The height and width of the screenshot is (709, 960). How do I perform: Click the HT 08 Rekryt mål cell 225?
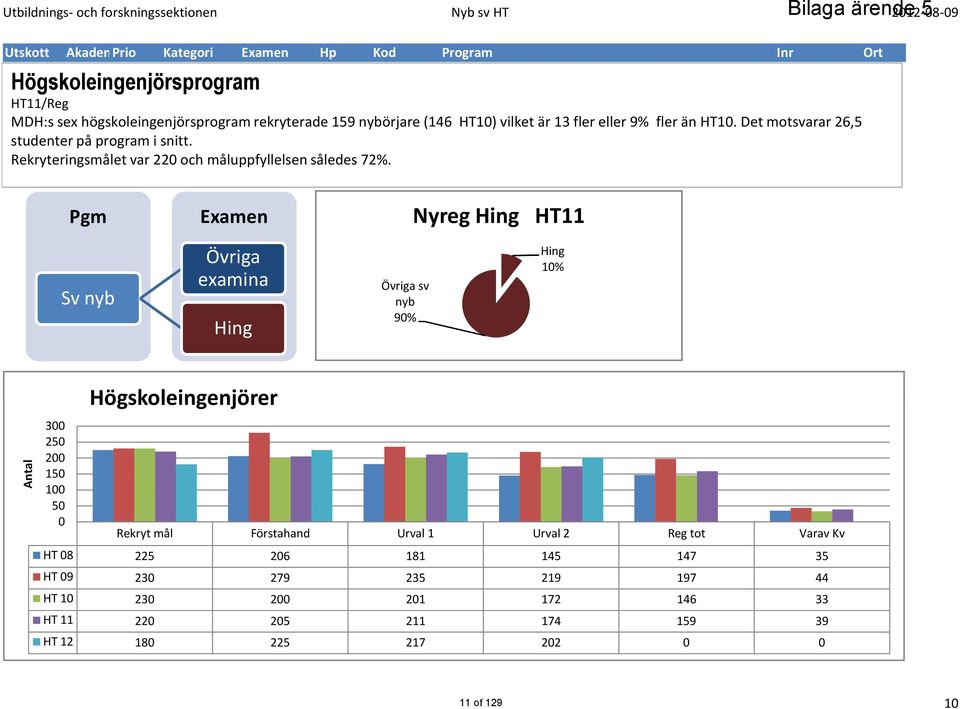pos(144,556)
